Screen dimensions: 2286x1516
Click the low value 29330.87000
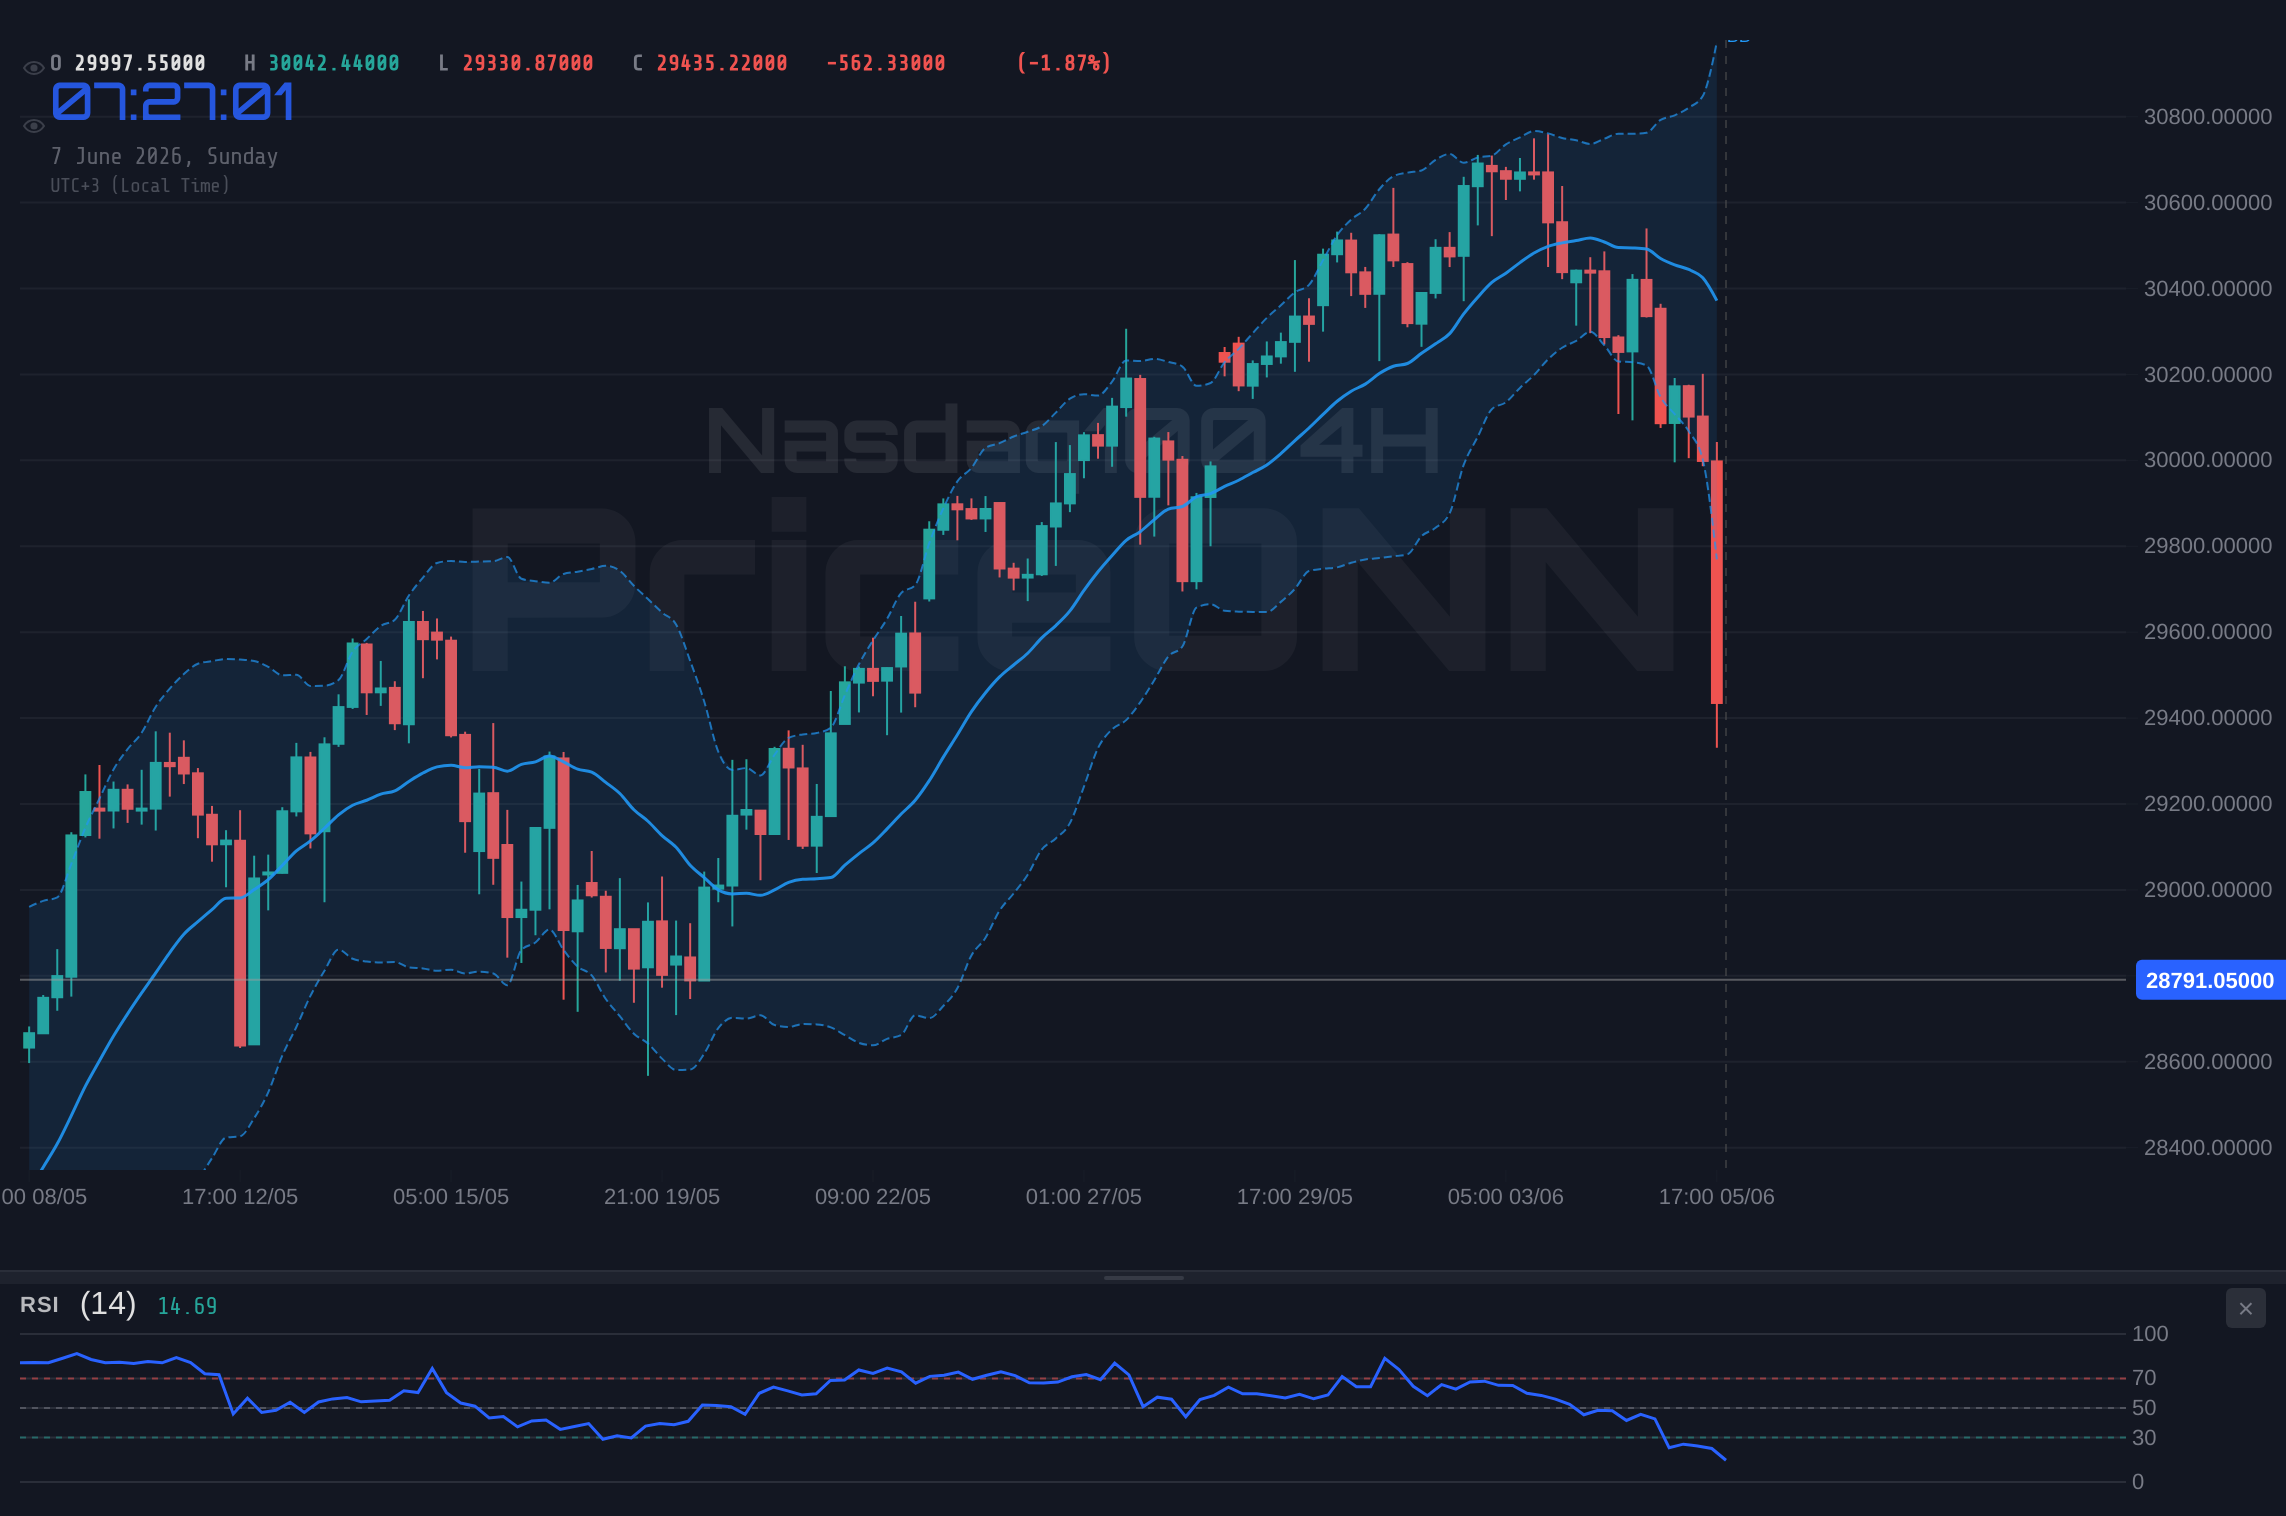(x=528, y=63)
